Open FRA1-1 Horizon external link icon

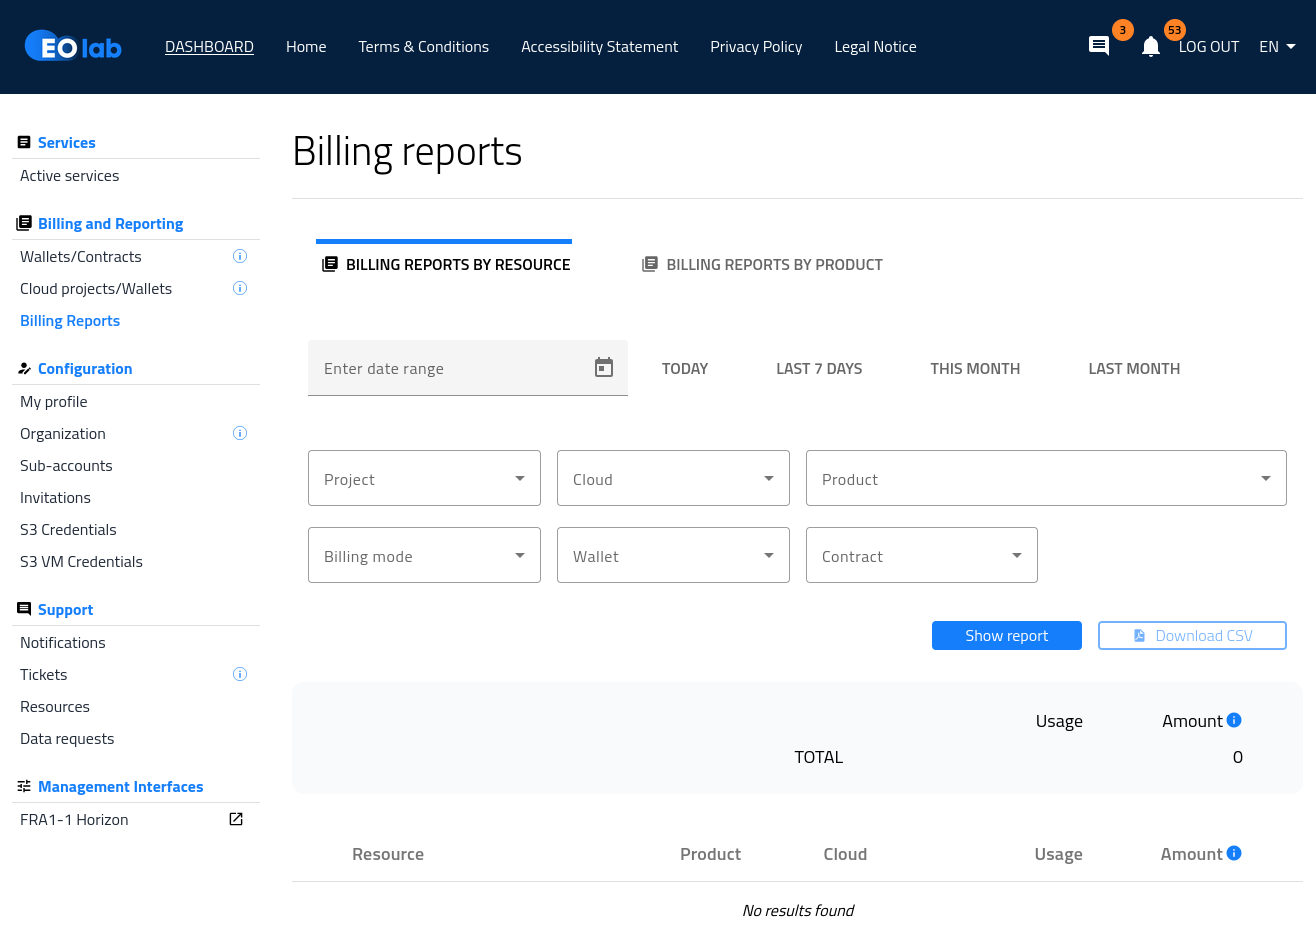click(236, 819)
